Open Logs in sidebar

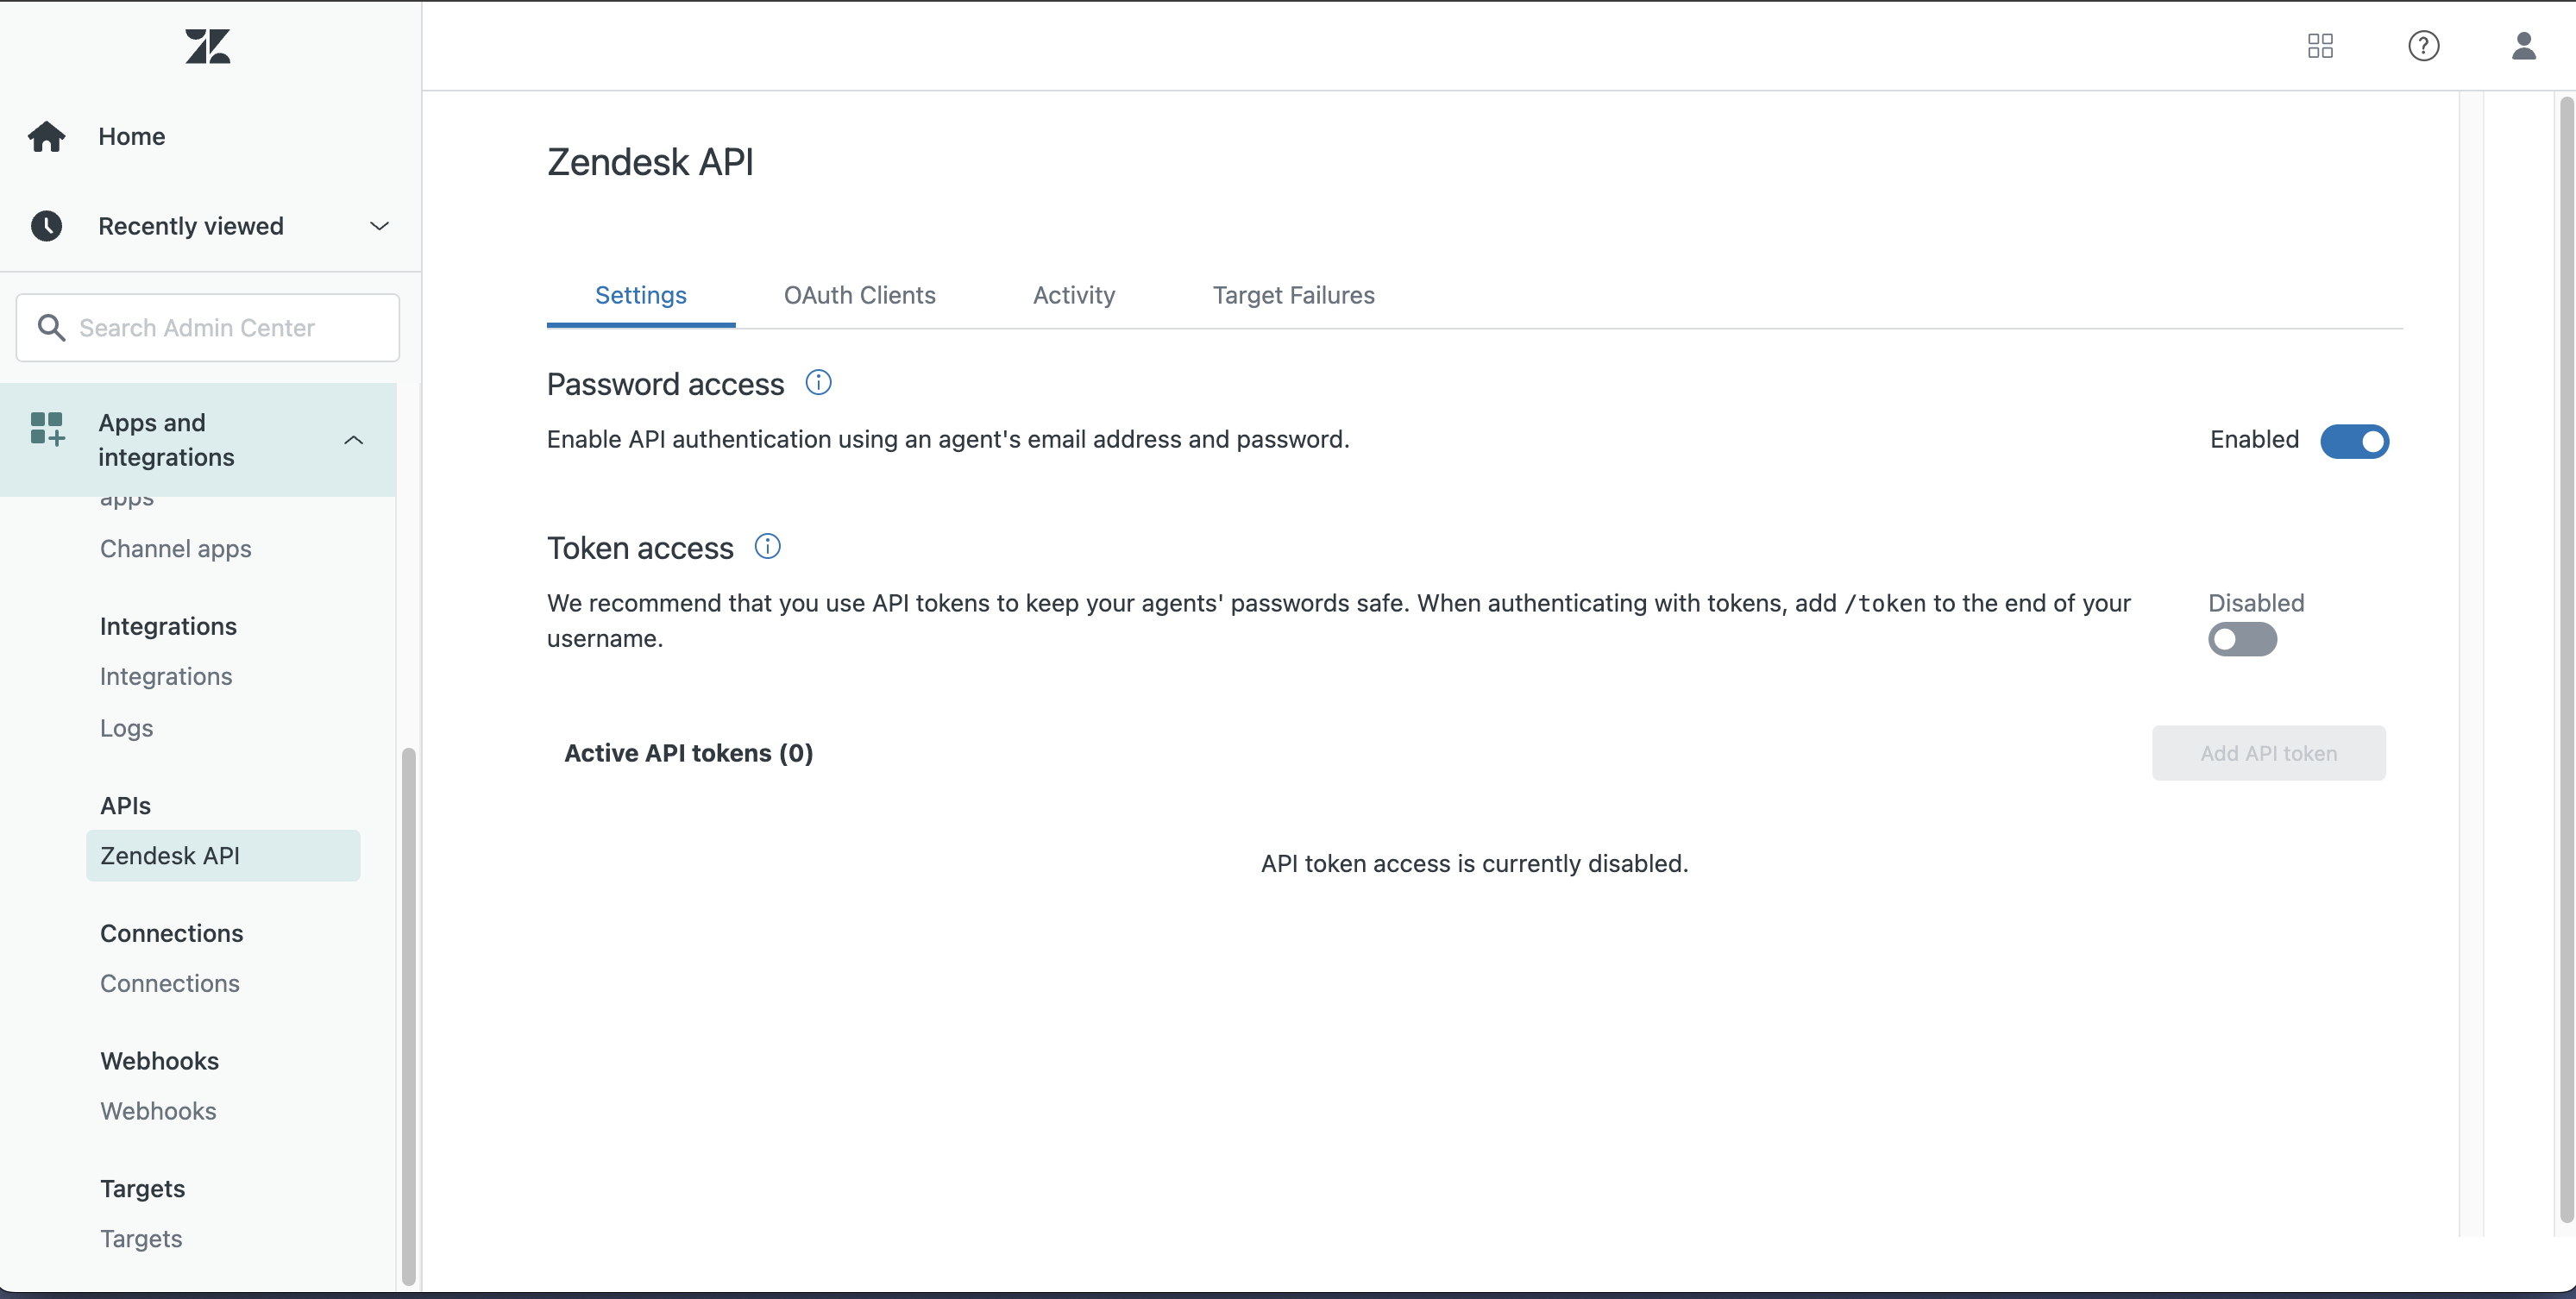pos(126,728)
